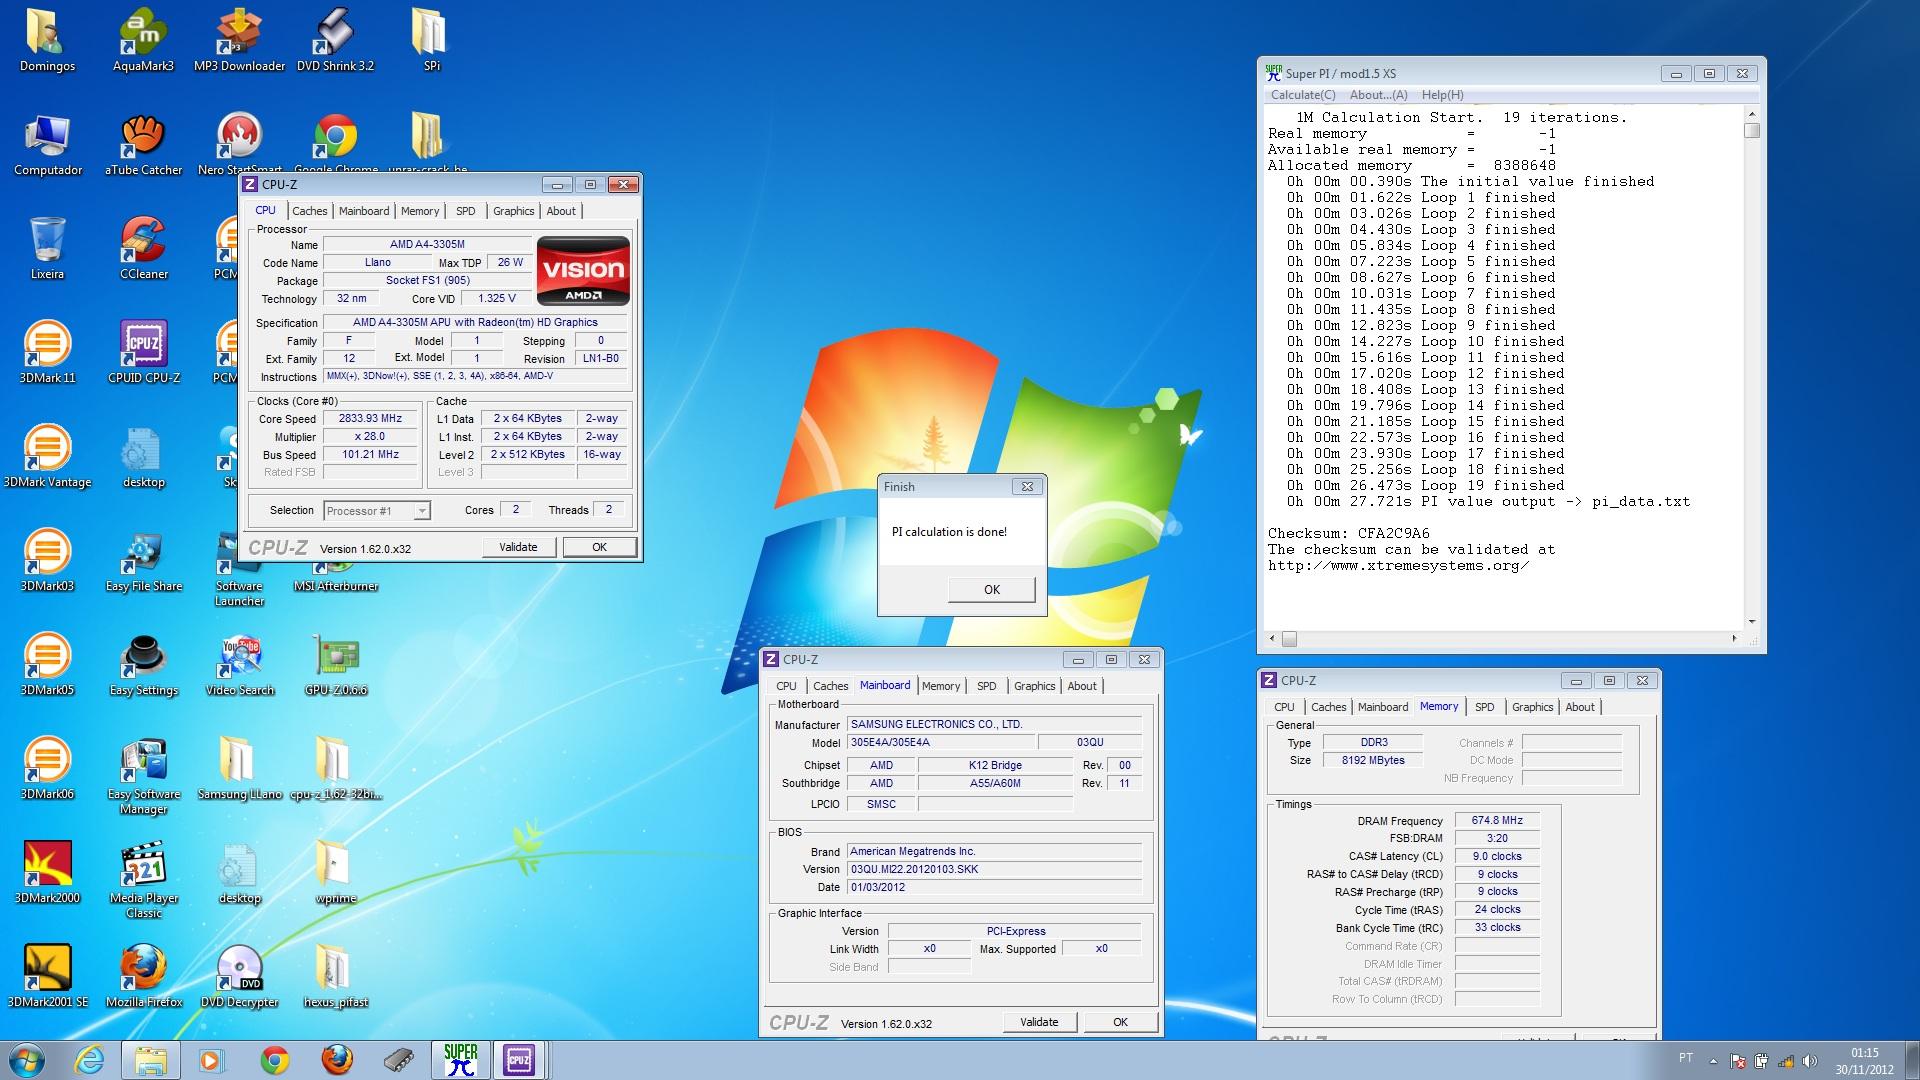The image size is (1920, 1080).
Task: Launch 3DMark Vantage shortcut
Action: click(x=47, y=456)
